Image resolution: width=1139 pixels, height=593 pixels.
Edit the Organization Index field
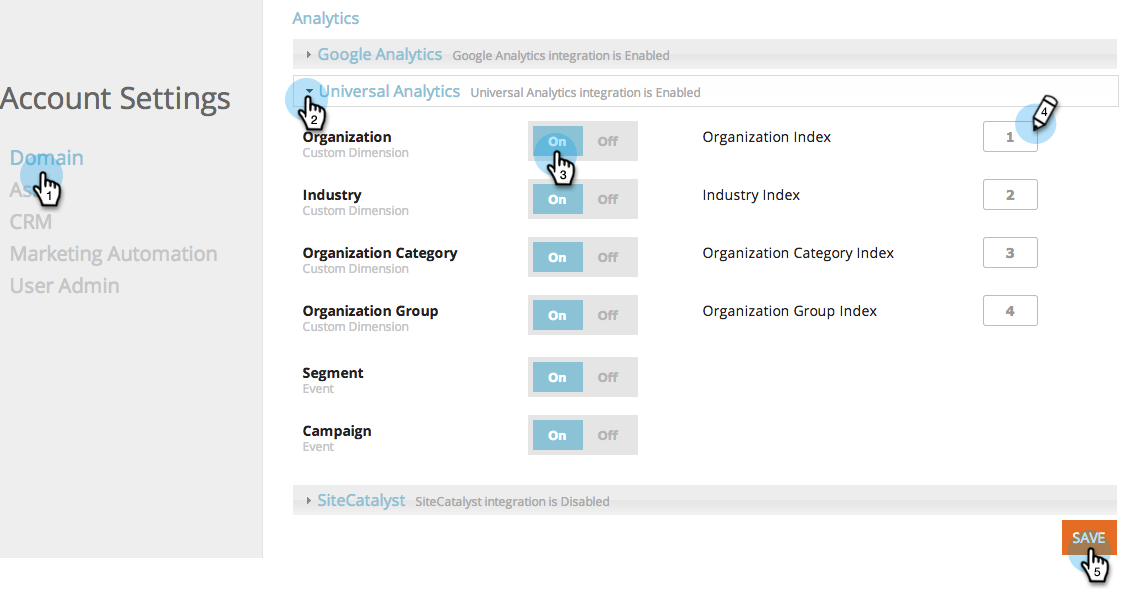point(1010,137)
